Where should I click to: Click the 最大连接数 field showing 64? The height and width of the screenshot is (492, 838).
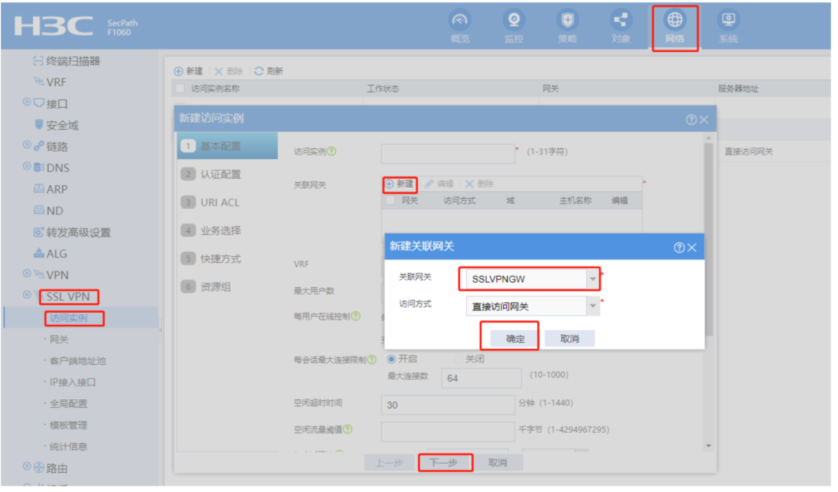coord(481,378)
